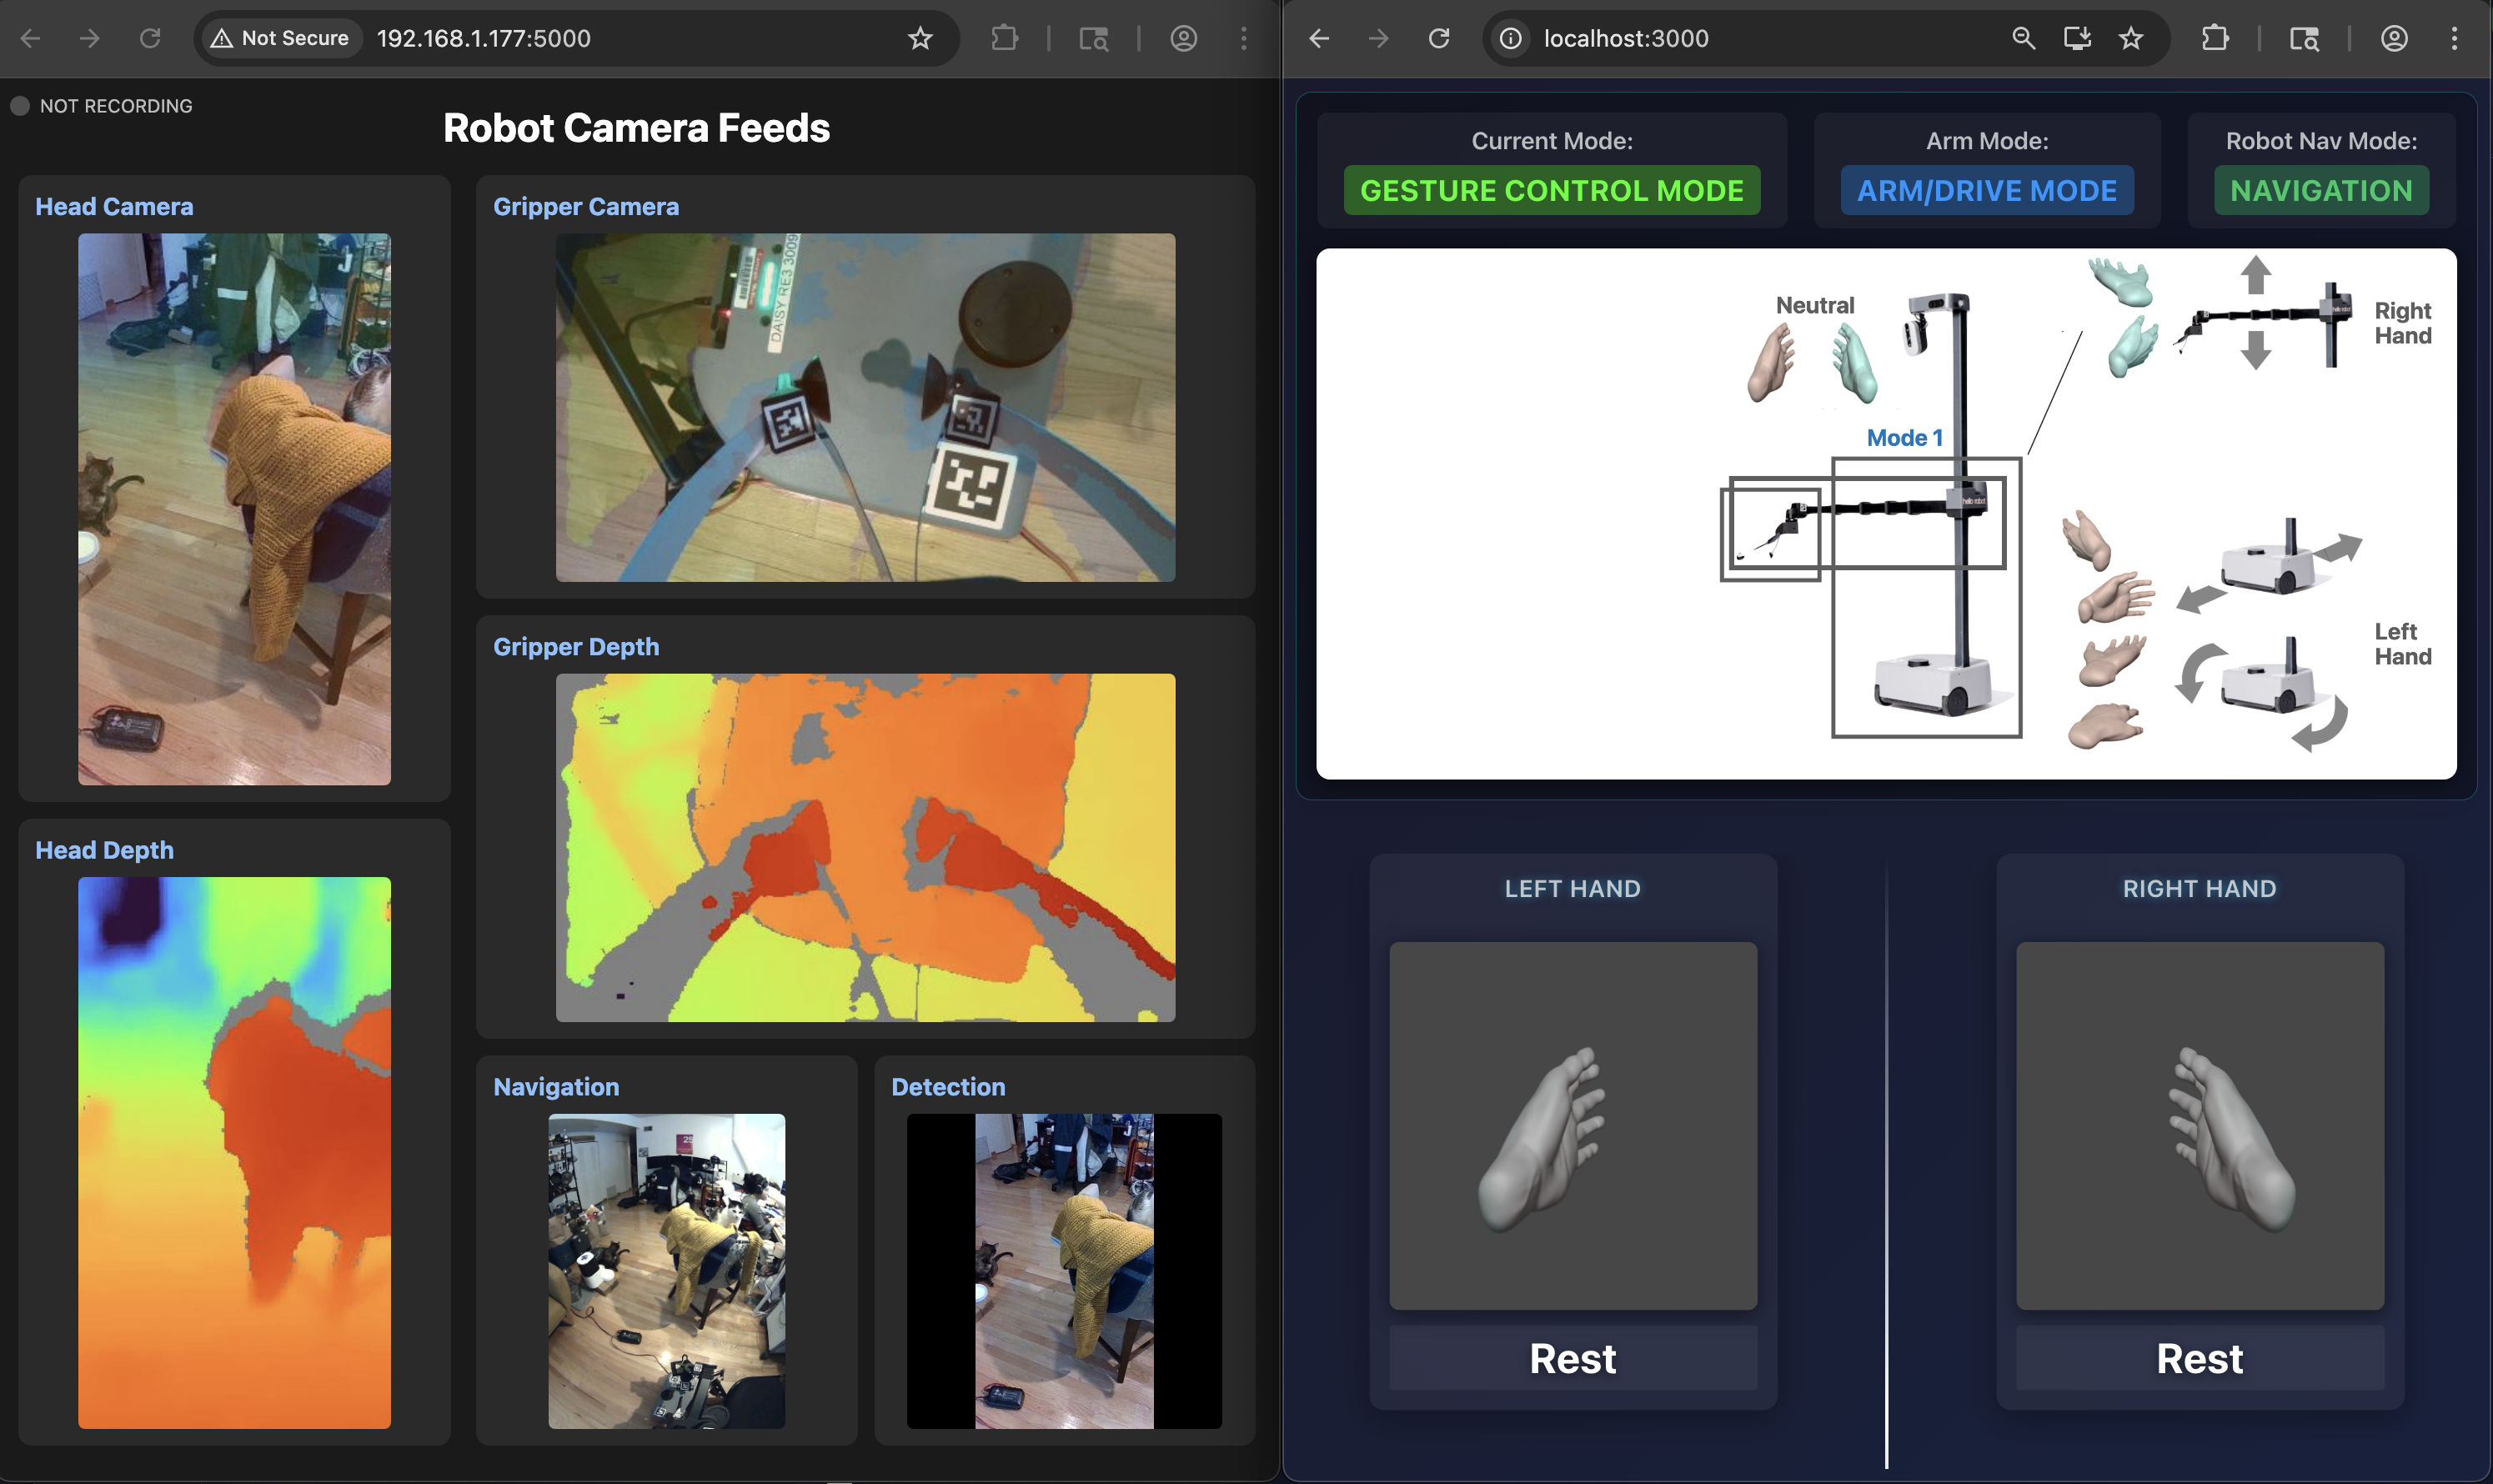Screen dimensions: 2493x1484
Task: Click the Head Camera video feed
Action: click(x=234, y=508)
